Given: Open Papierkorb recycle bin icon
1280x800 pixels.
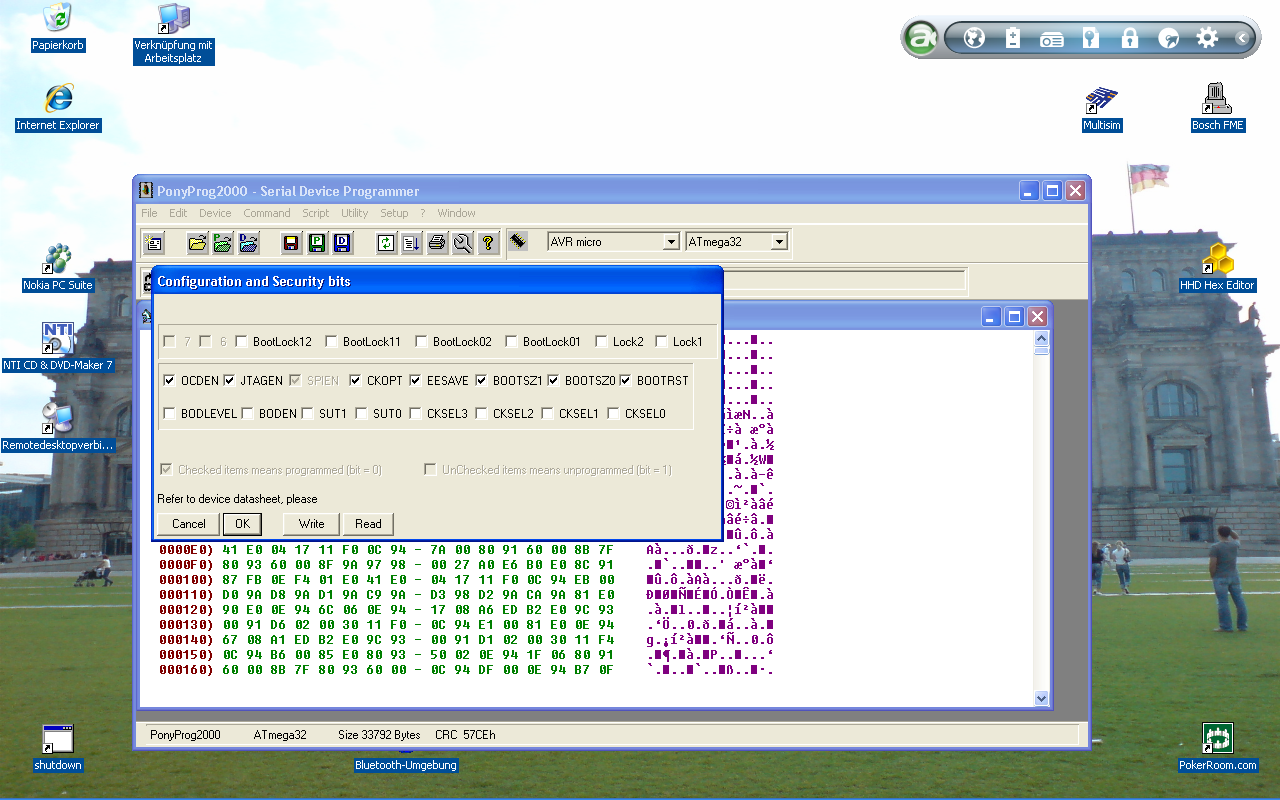Looking at the screenshot, I should coord(57,28).
